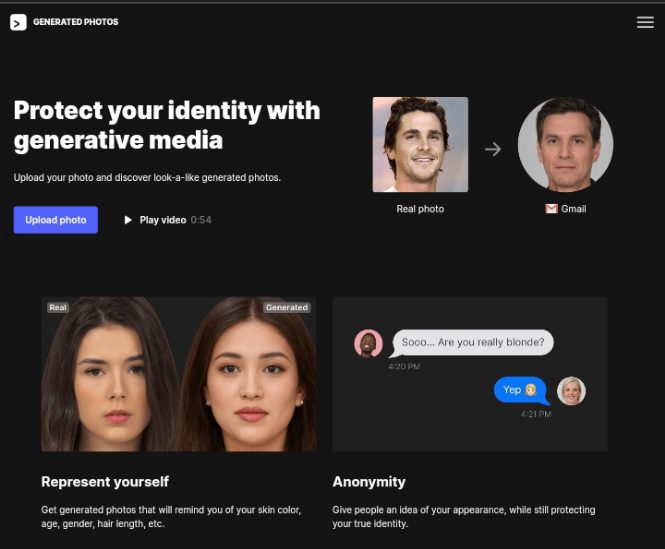Select the circular generated Gmail avatar

[565, 145]
